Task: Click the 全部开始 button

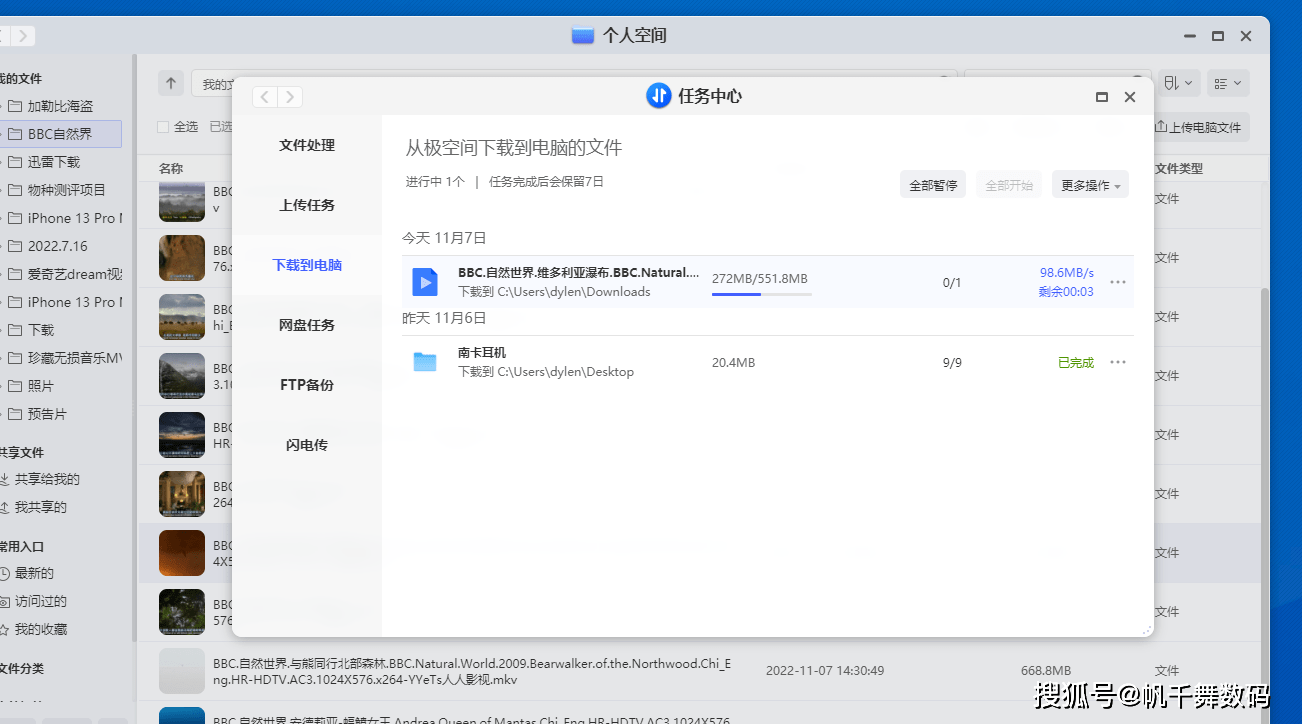Action: point(1009,185)
